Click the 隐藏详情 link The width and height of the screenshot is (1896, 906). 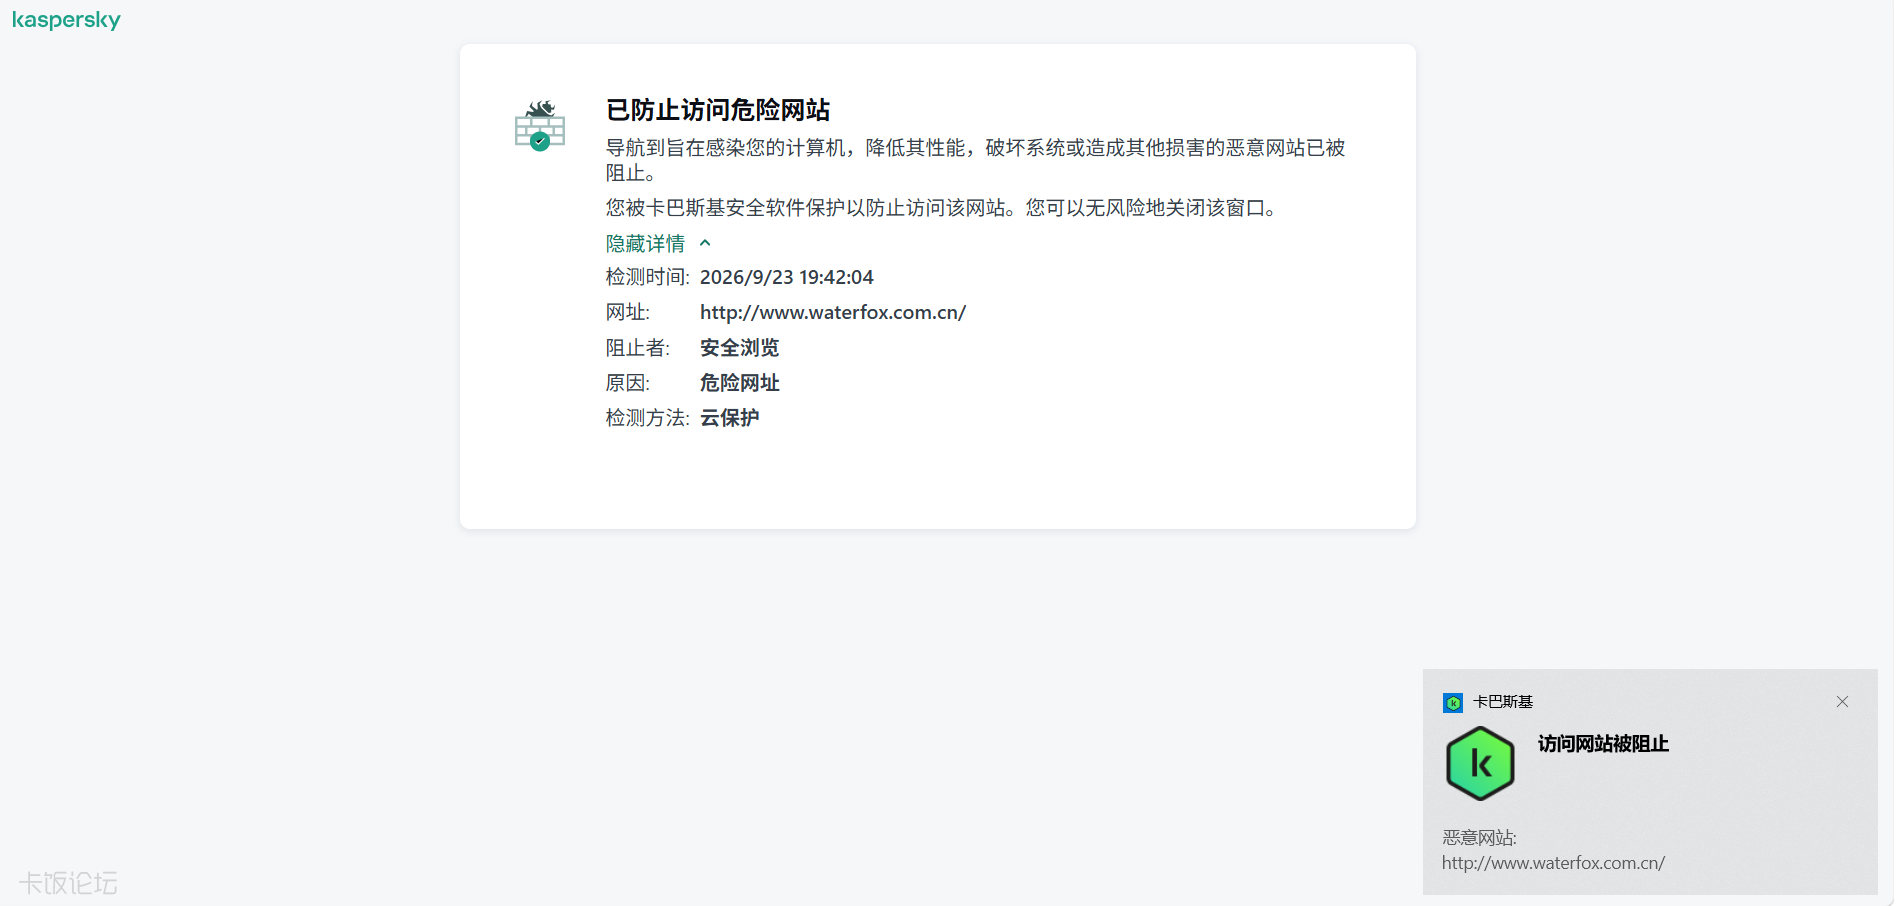tap(645, 243)
